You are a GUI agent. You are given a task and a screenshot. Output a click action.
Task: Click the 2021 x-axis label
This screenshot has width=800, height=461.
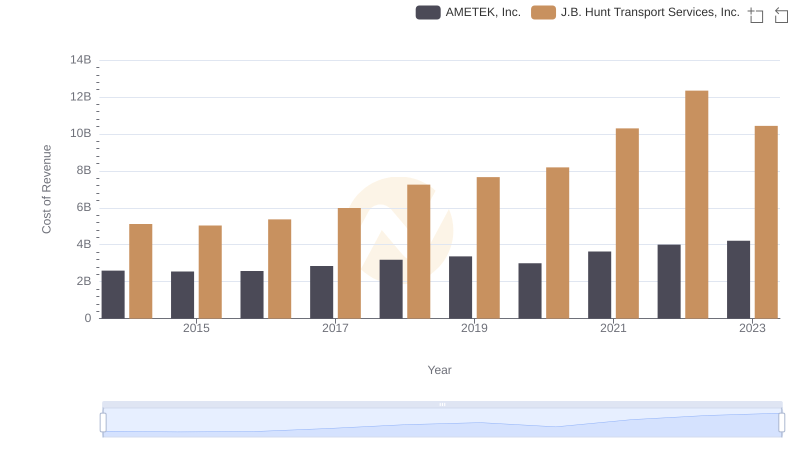[613, 328]
